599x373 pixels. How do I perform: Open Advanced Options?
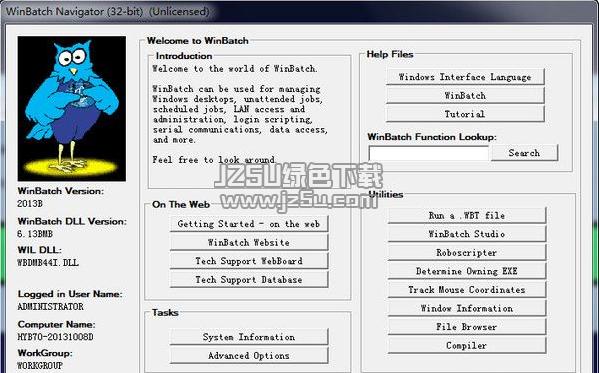[249, 355]
